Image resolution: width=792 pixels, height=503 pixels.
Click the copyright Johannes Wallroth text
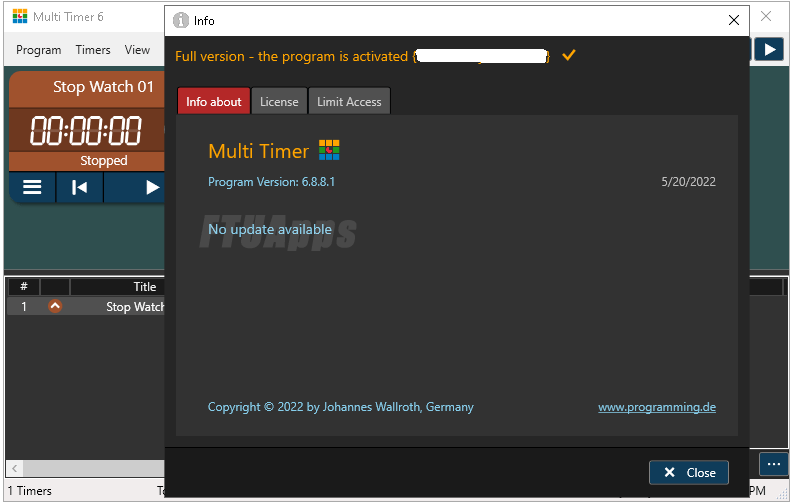coord(340,407)
